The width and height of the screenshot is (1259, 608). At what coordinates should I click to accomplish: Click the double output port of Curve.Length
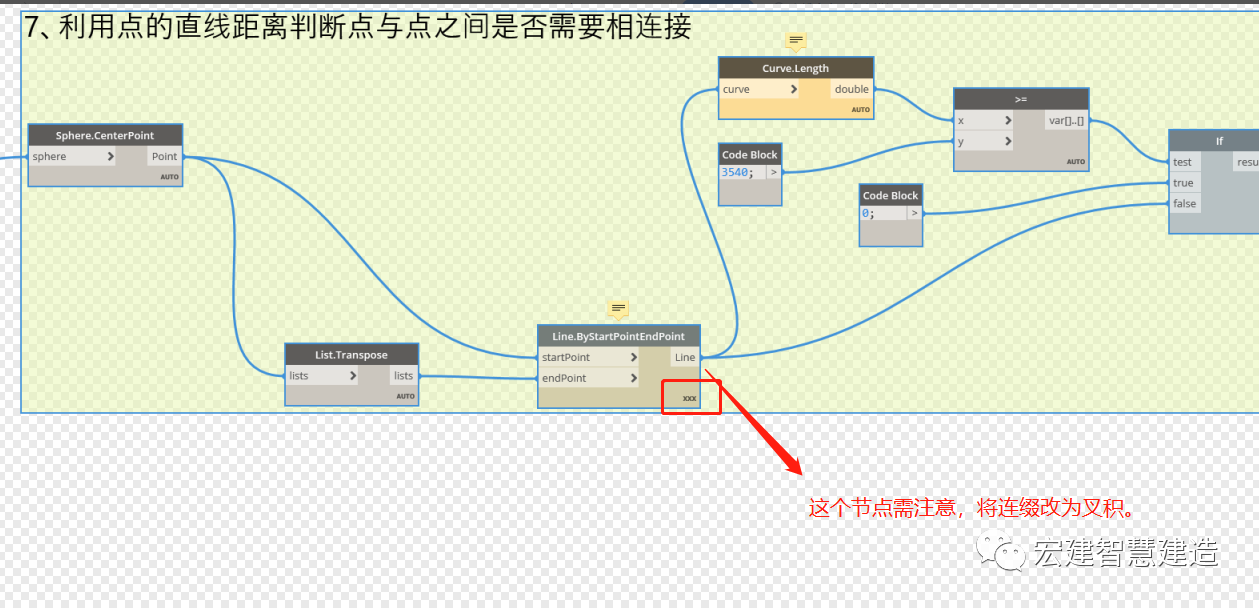click(852, 89)
